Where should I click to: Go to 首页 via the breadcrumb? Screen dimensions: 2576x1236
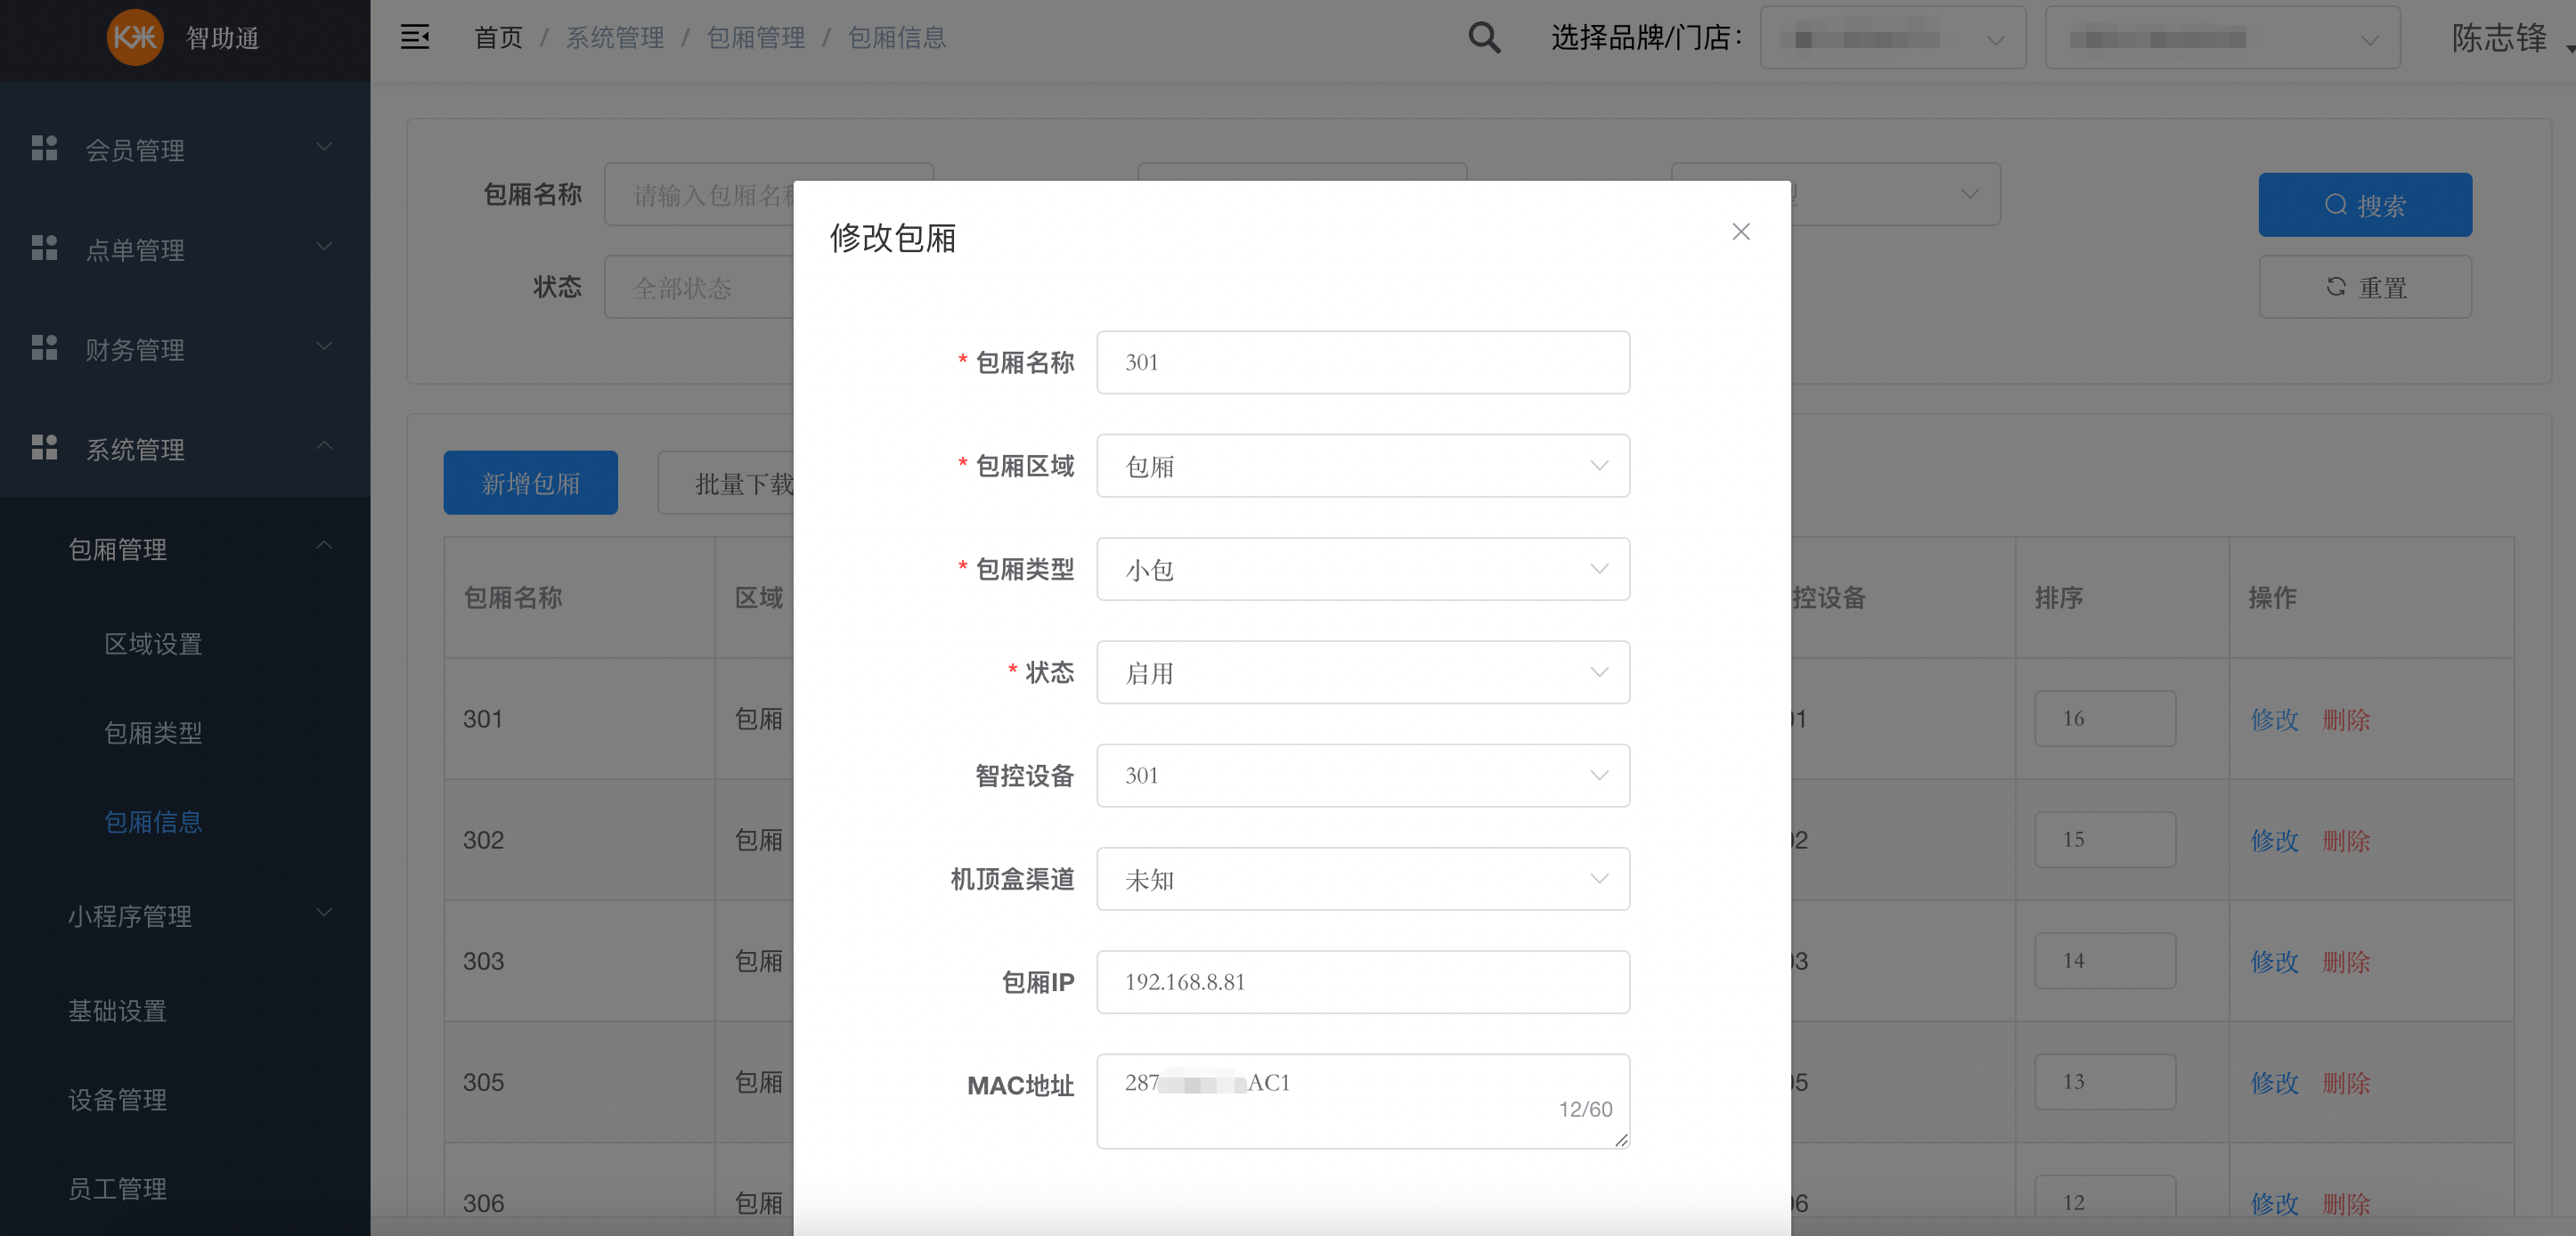coord(497,37)
